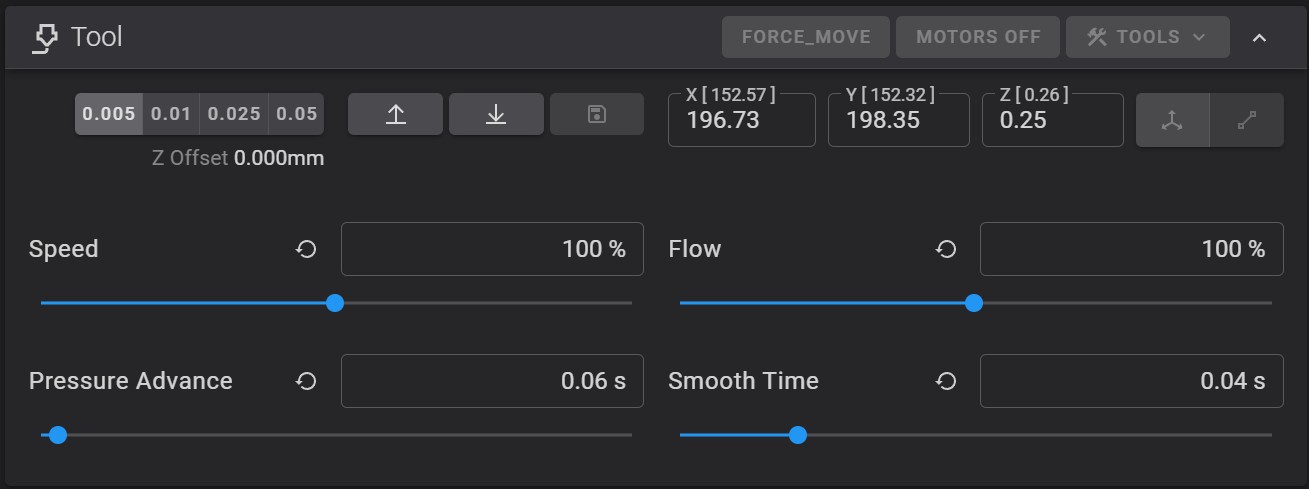Reset Pressure Advance value
Viewport: 1309px width, 489px height.
pyautogui.click(x=306, y=381)
